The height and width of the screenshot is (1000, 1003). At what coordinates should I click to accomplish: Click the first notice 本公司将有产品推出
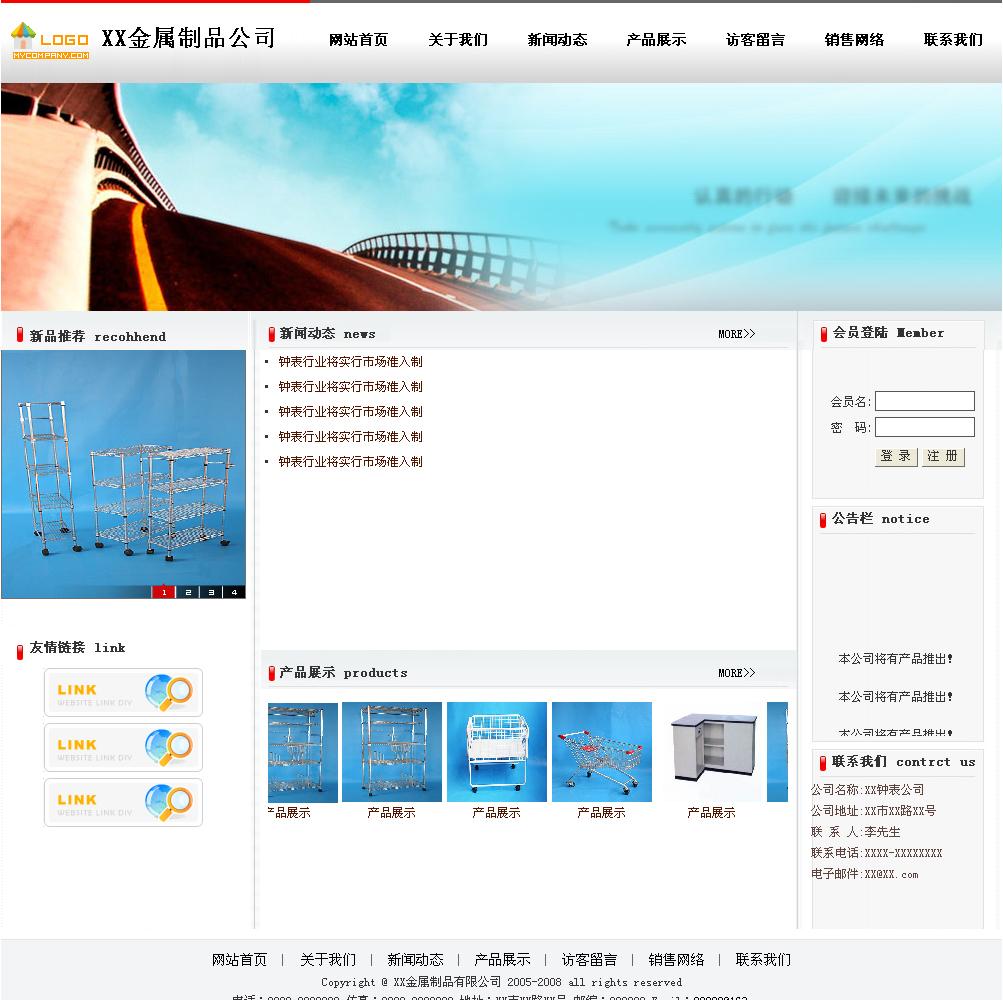pos(896,658)
